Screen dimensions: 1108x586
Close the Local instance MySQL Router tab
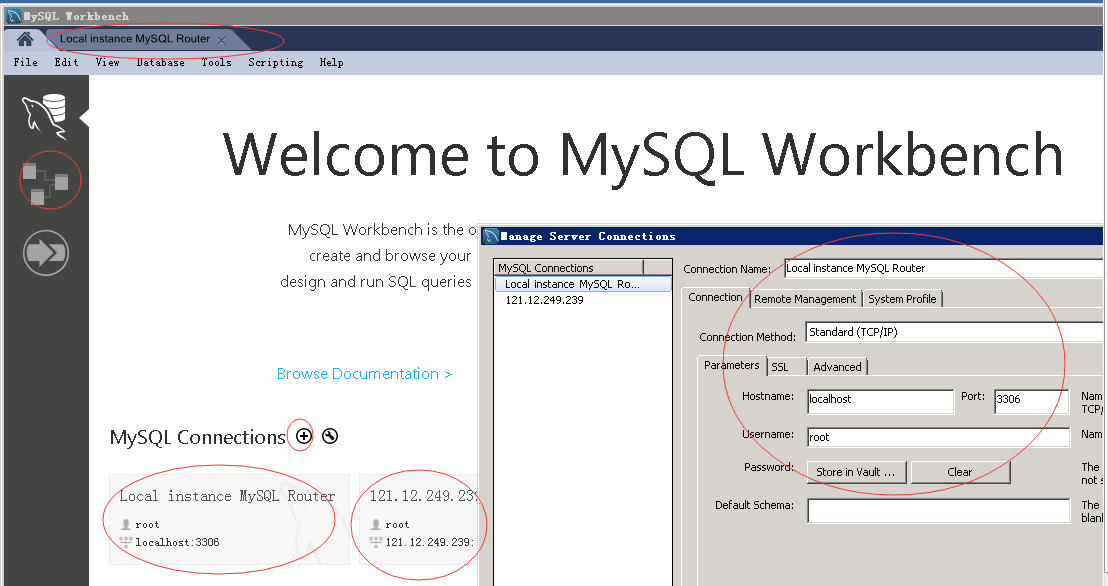(x=221, y=40)
